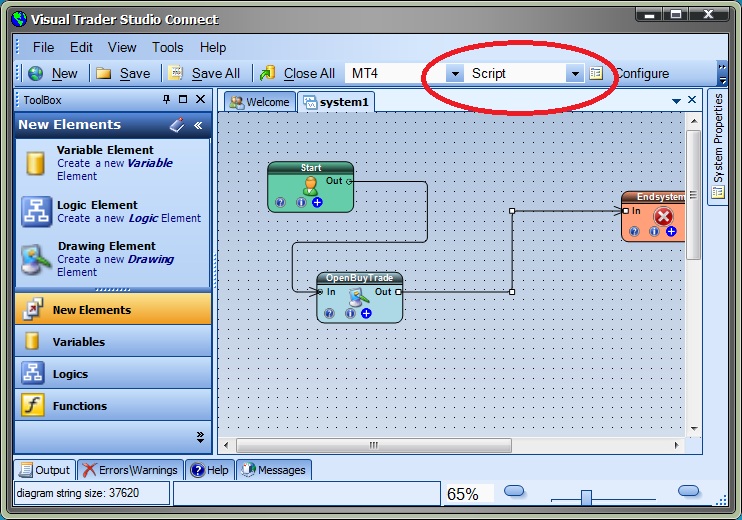The height and width of the screenshot is (520, 742).
Task: Open the document tab list dropdown arrow
Action: pos(676,101)
